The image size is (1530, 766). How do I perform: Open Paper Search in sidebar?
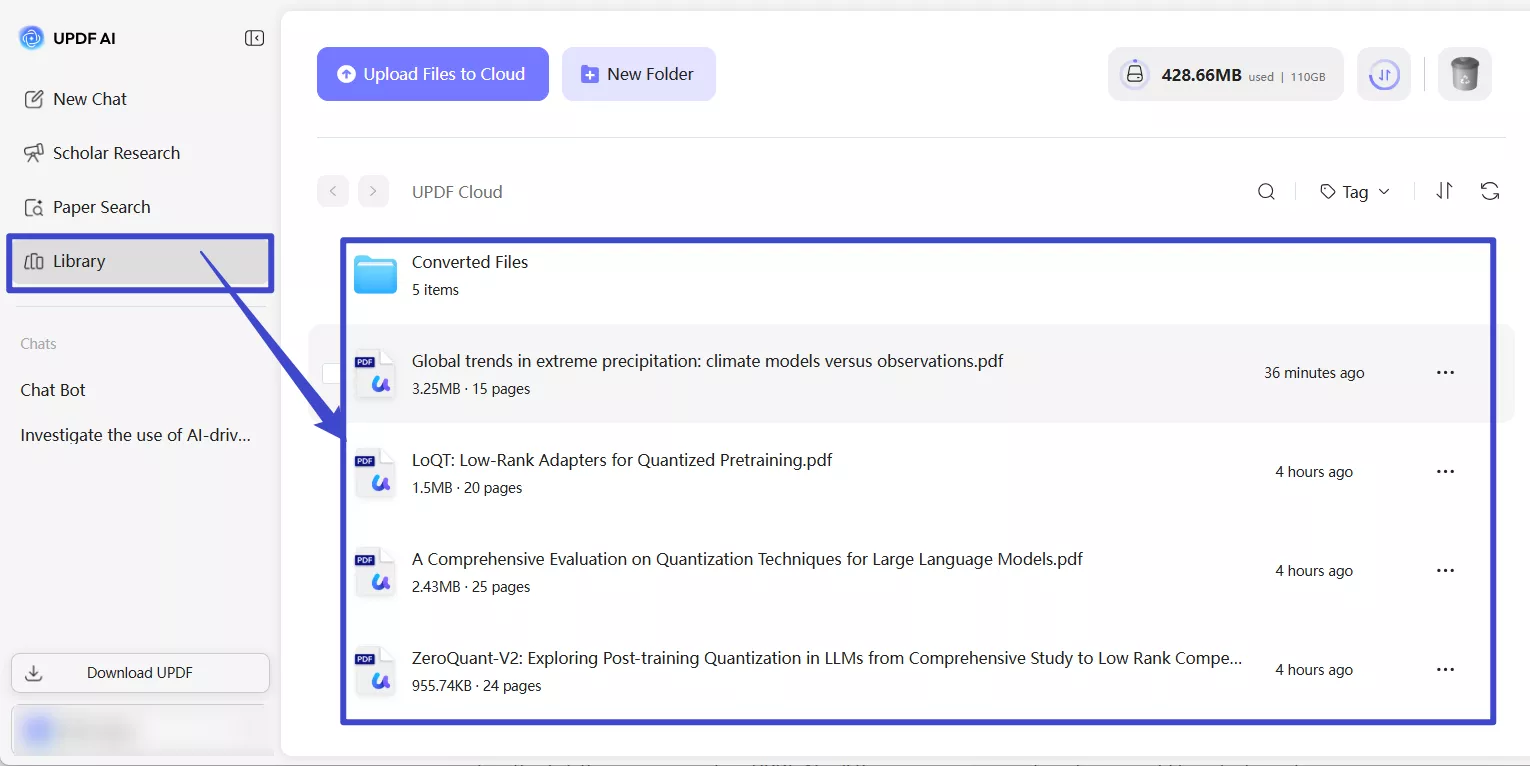point(101,207)
